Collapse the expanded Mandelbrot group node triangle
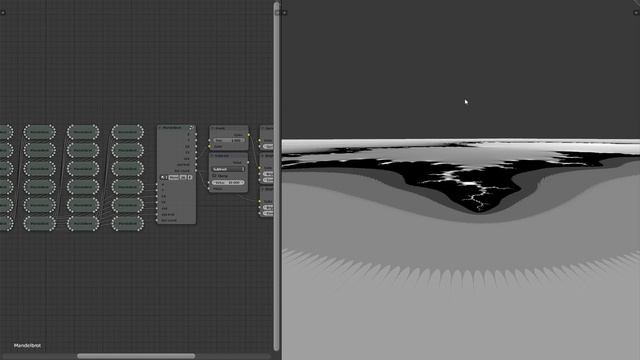This screenshot has height=360, width=640. tap(160, 128)
